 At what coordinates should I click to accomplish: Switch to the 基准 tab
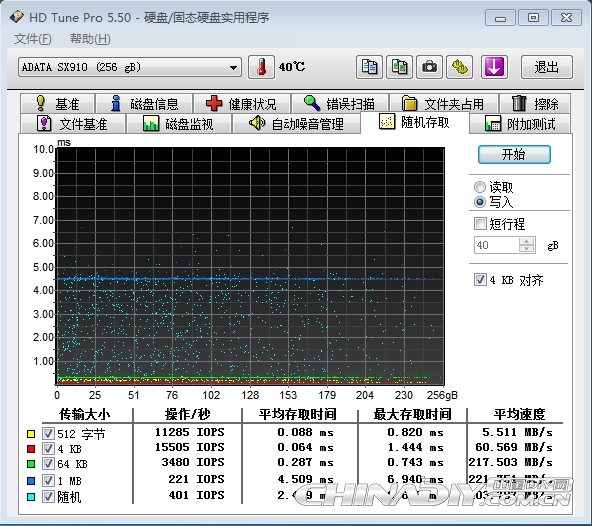(x=57, y=103)
